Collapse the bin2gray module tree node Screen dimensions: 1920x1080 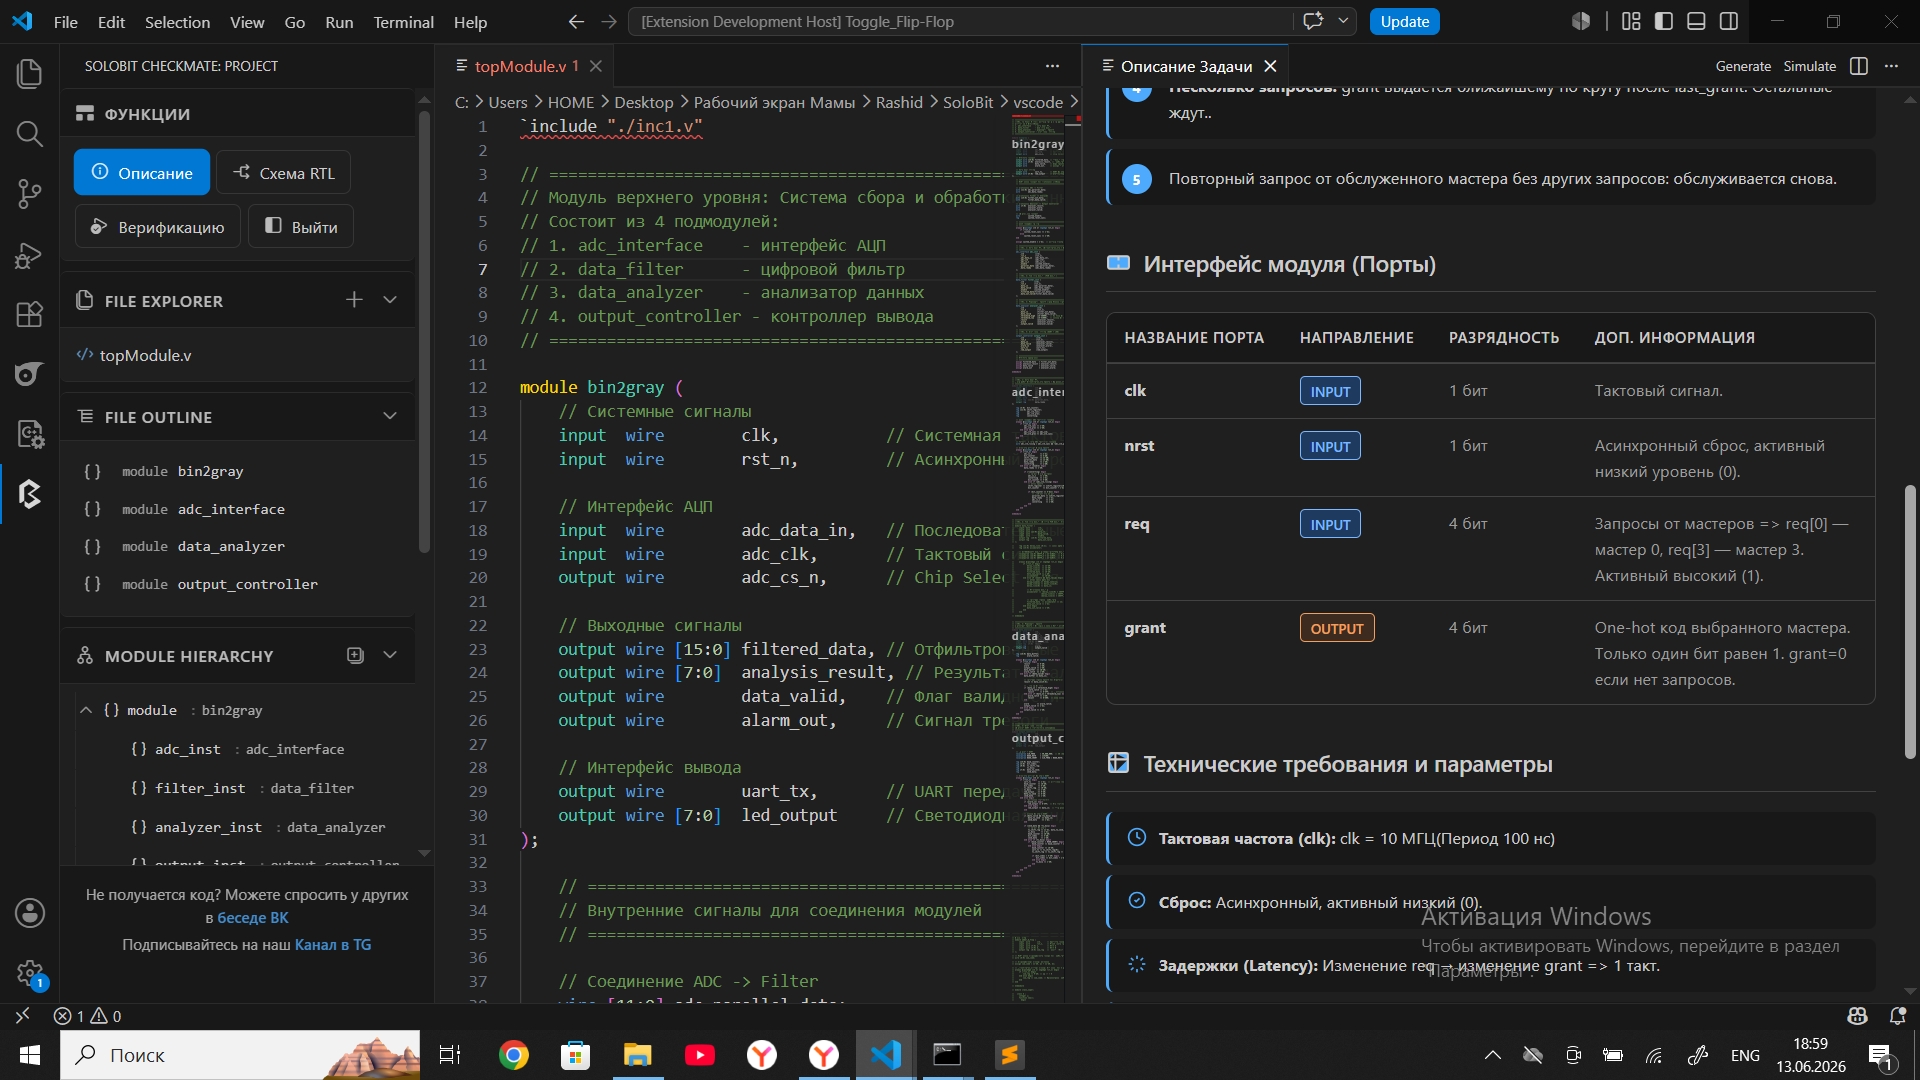[86, 710]
